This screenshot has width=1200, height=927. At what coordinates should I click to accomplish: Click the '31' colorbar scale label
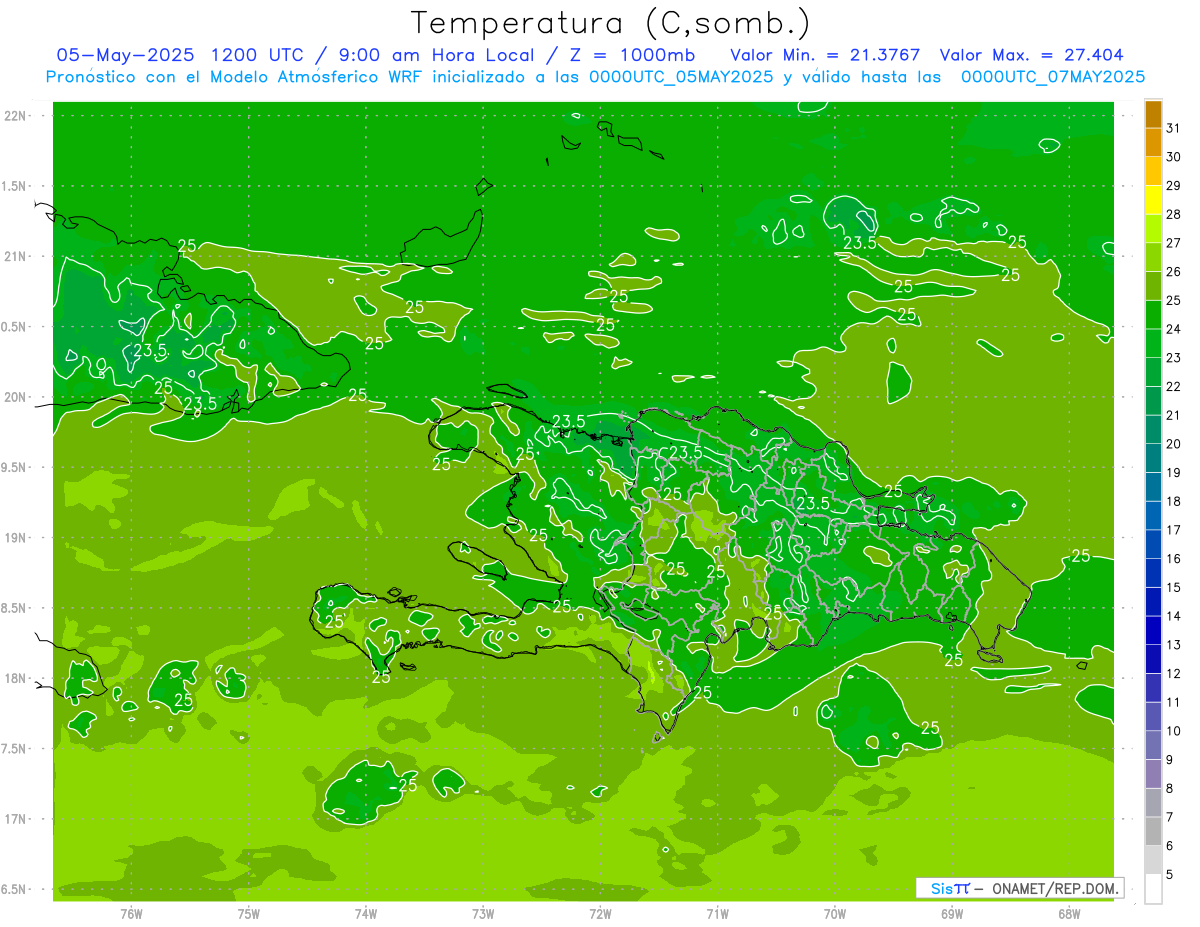coord(1174,128)
